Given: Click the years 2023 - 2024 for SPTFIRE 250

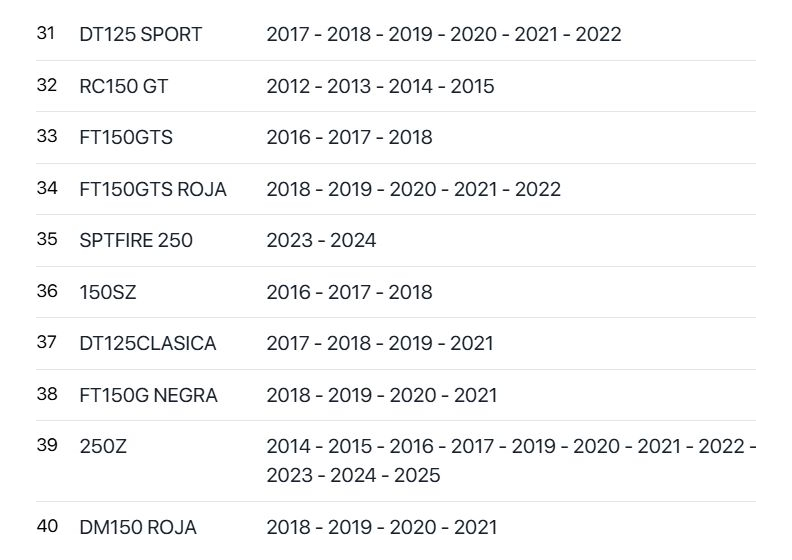Looking at the screenshot, I should coord(321,241).
